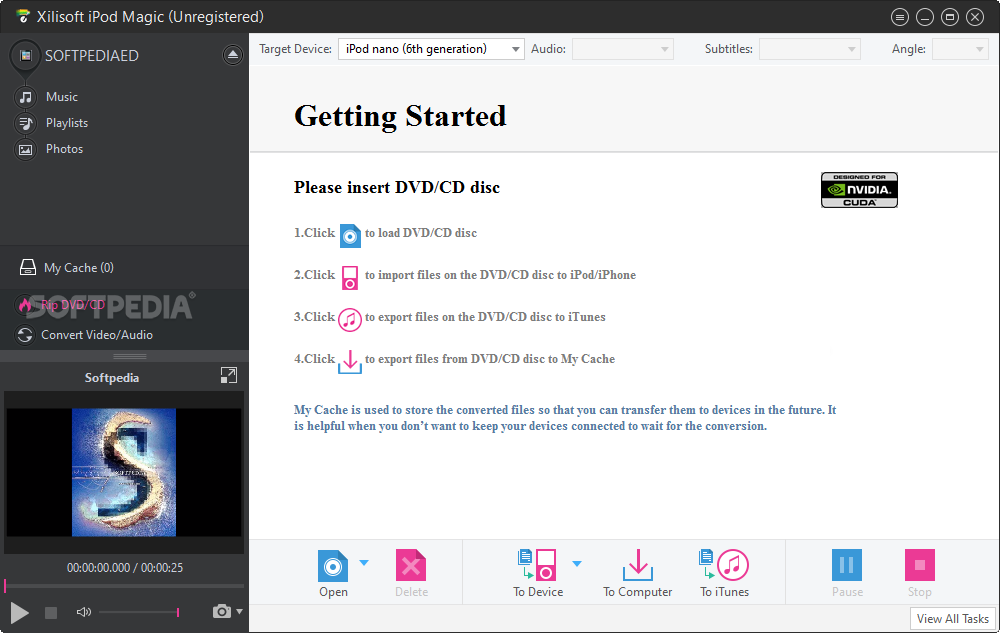1000x633 pixels.
Task: Open the Subtitles dropdown
Action: 809,49
